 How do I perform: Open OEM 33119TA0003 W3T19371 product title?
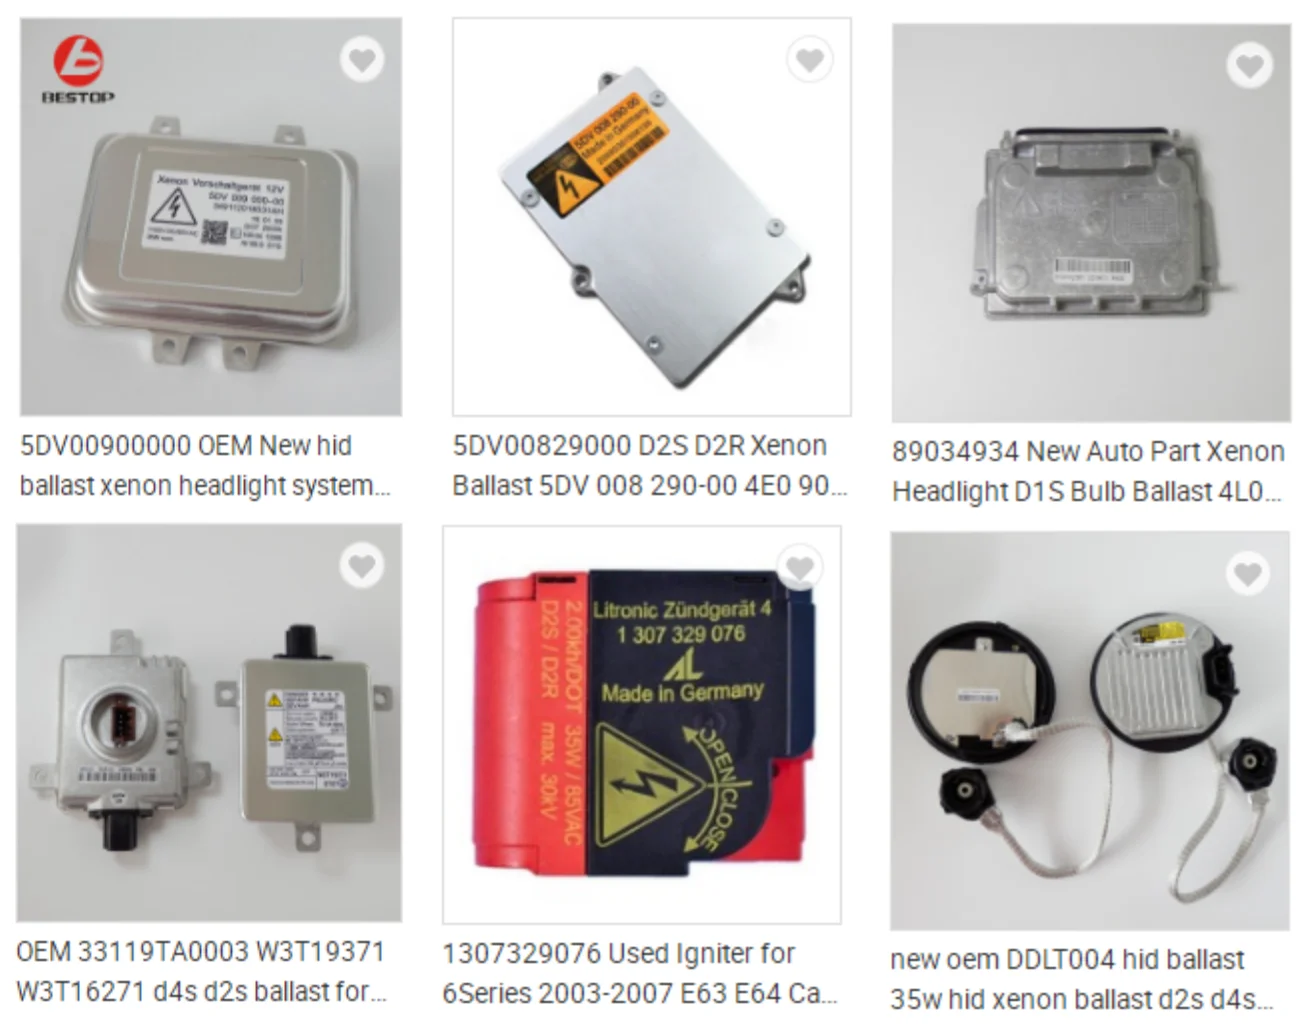pos(201,971)
